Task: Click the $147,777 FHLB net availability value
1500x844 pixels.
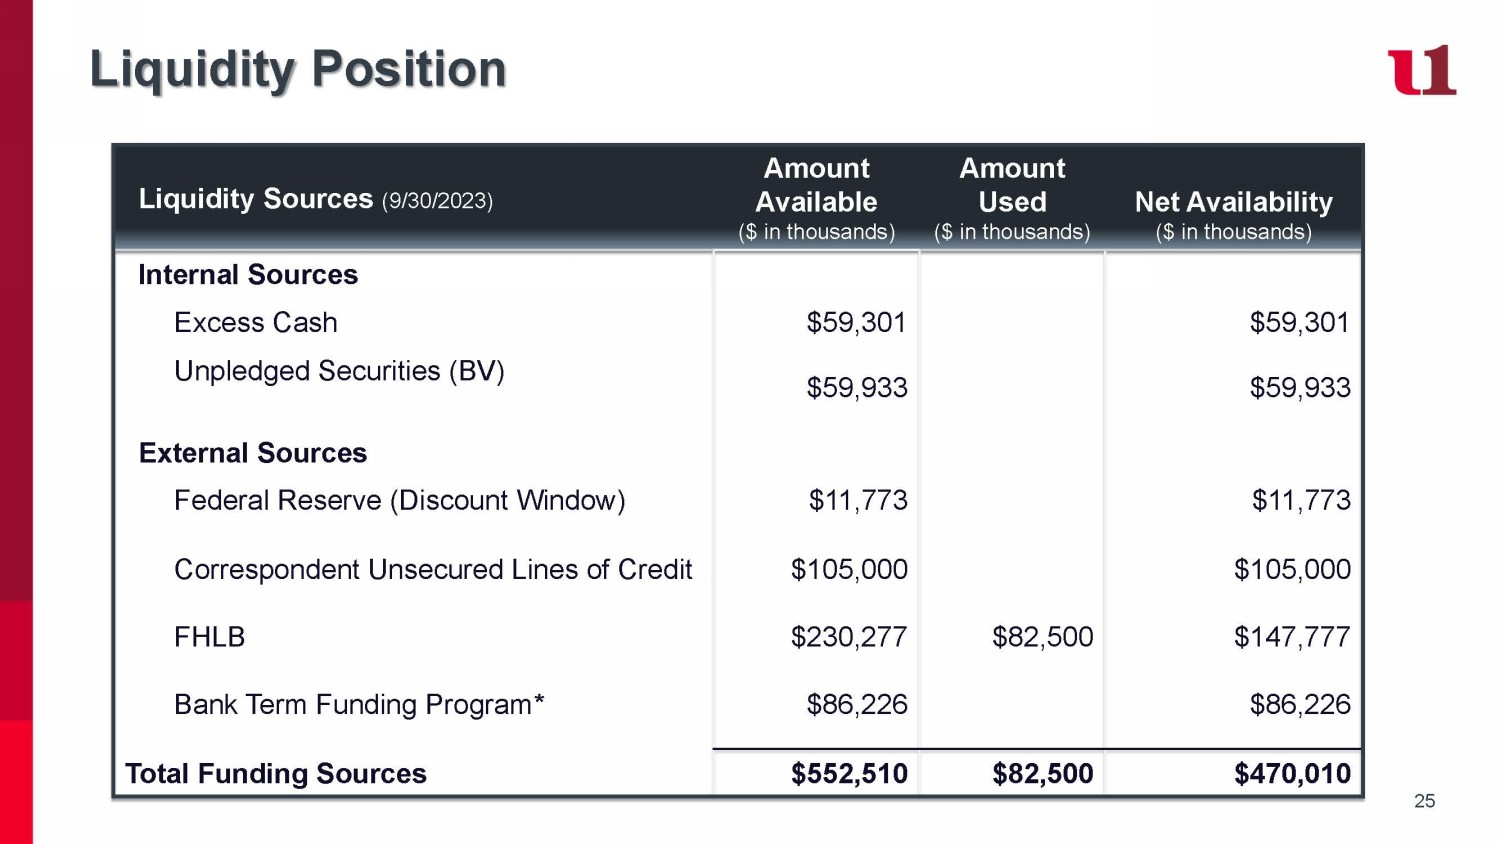Action: pyautogui.click(x=1292, y=637)
